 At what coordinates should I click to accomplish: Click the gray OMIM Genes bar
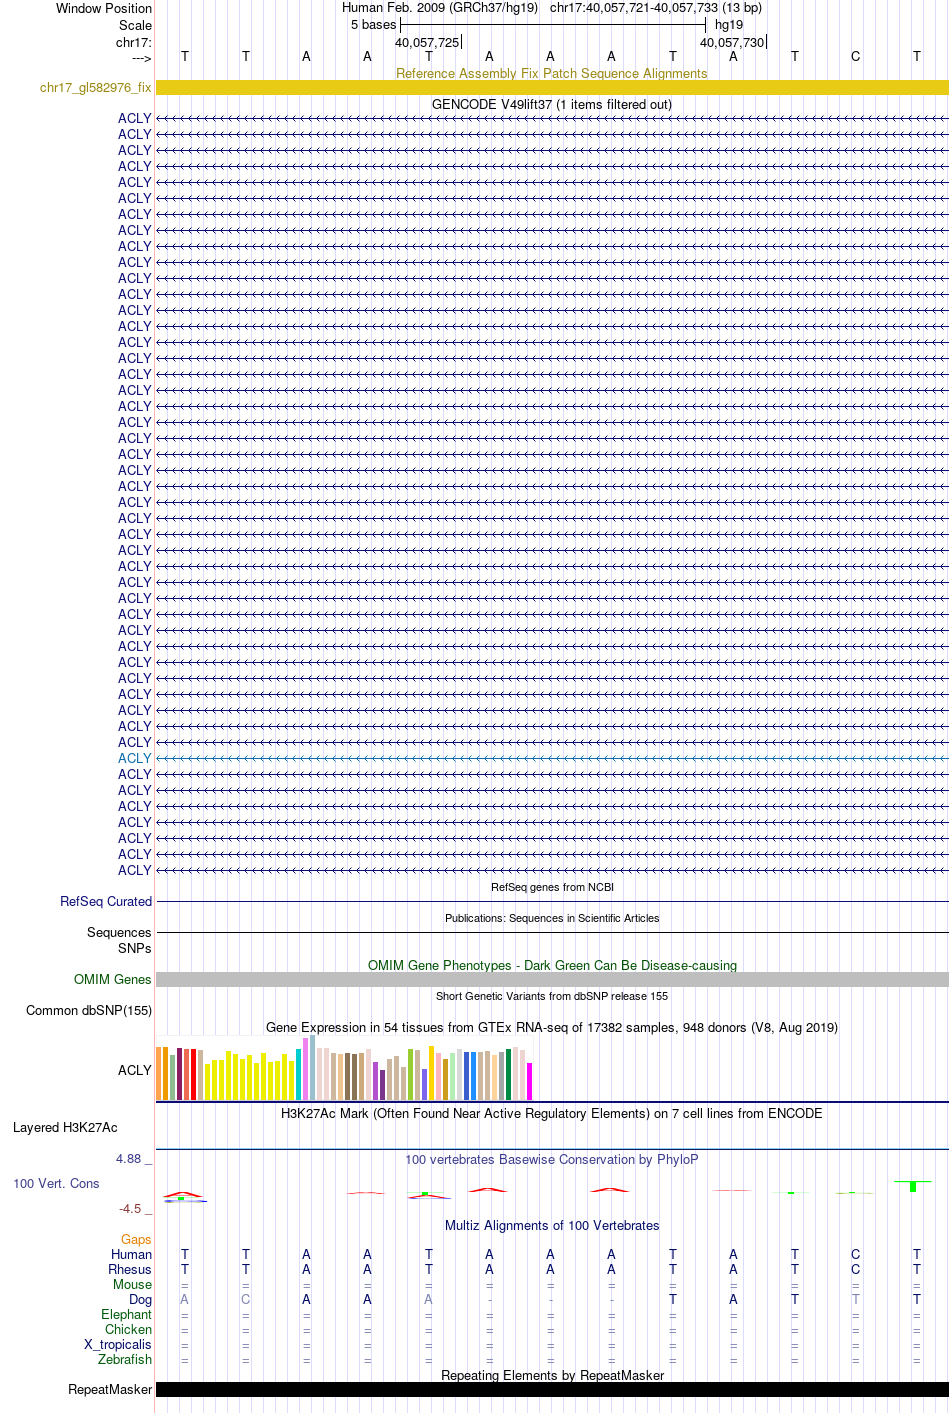coord(552,979)
